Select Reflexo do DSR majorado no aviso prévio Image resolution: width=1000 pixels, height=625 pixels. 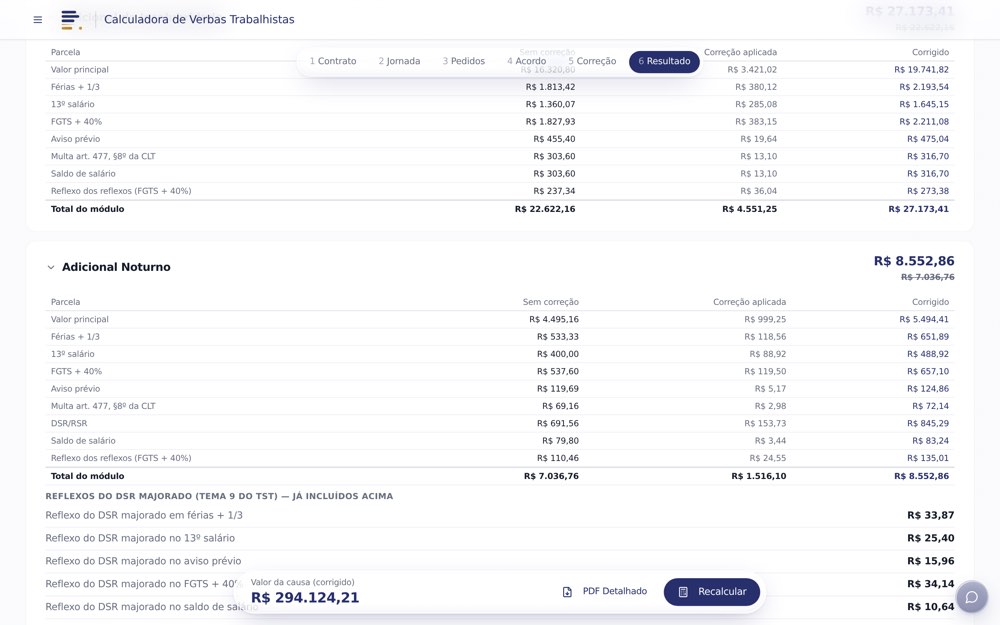(143, 561)
